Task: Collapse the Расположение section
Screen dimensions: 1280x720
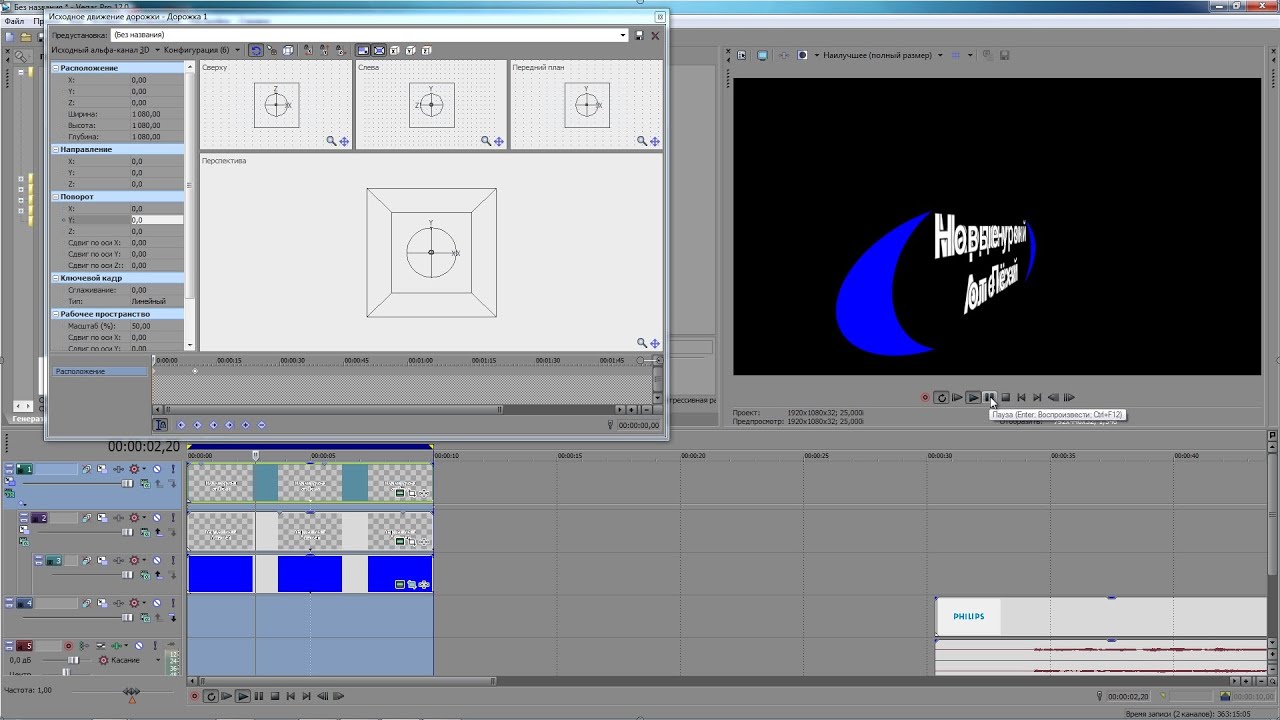Action: click(x=56, y=68)
